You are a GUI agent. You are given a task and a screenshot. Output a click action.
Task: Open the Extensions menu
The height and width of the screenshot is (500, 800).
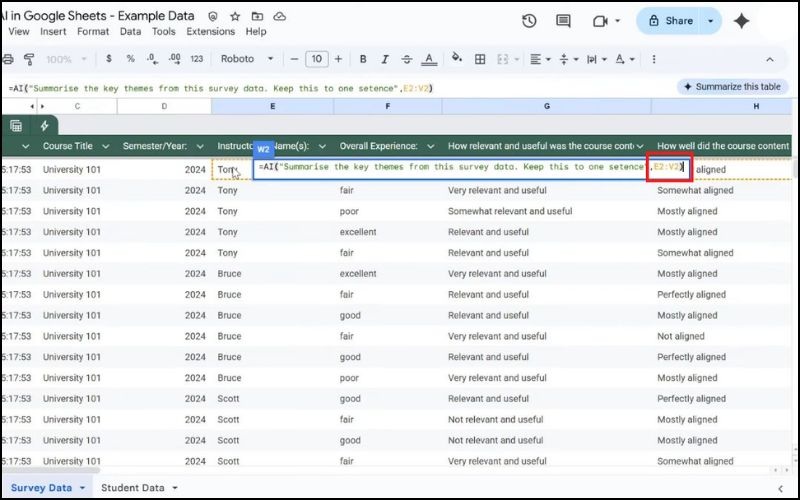point(210,32)
